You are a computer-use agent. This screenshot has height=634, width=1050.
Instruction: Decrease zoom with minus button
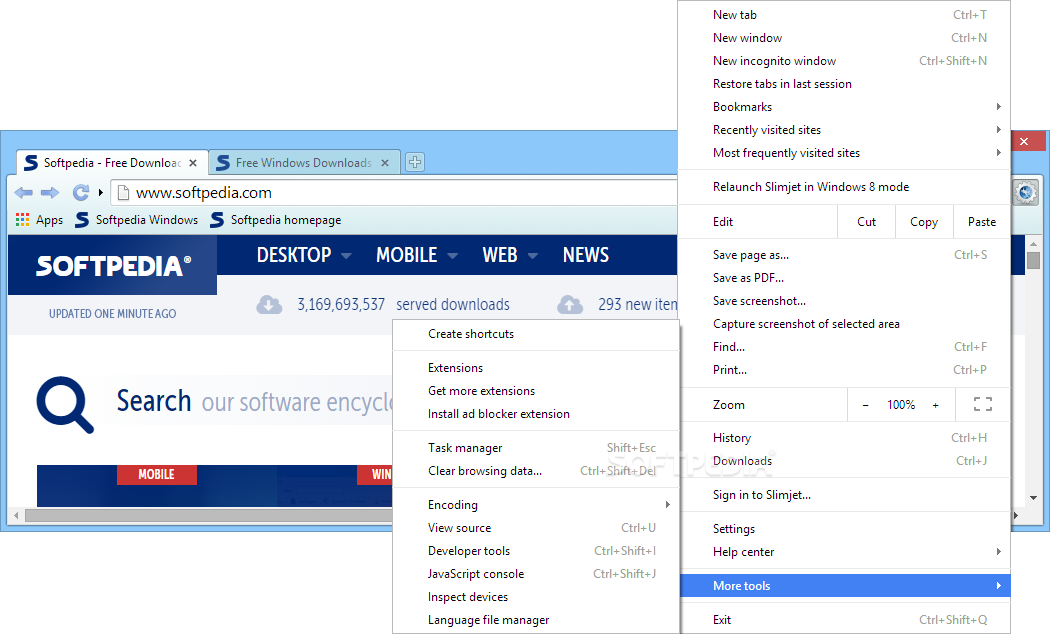click(x=865, y=405)
